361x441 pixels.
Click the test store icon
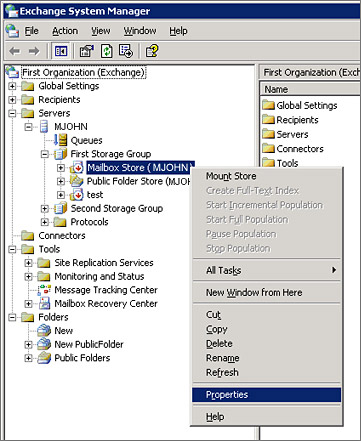77,195
